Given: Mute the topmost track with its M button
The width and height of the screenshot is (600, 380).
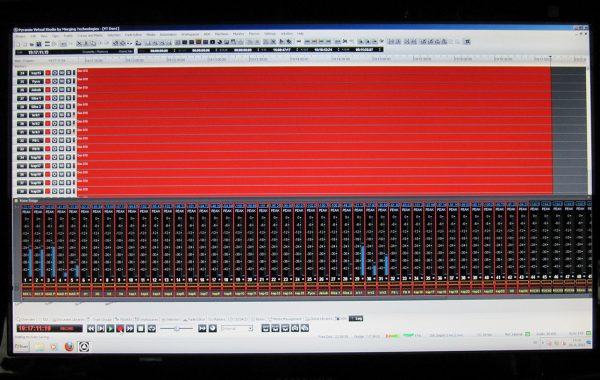Looking at the screenshot, I should point(62,73).
